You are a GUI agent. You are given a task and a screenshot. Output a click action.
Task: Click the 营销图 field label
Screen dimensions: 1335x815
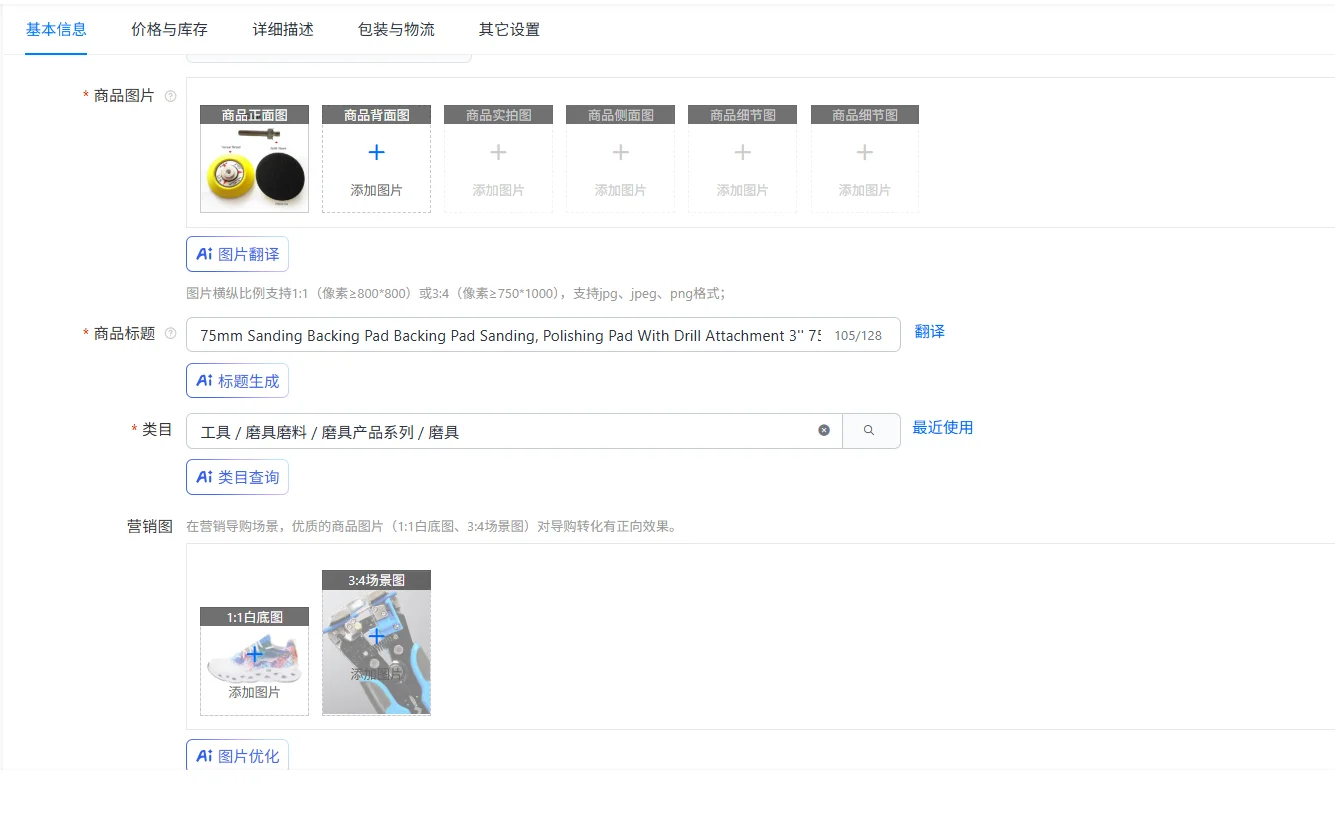click(x=150, y=527)
